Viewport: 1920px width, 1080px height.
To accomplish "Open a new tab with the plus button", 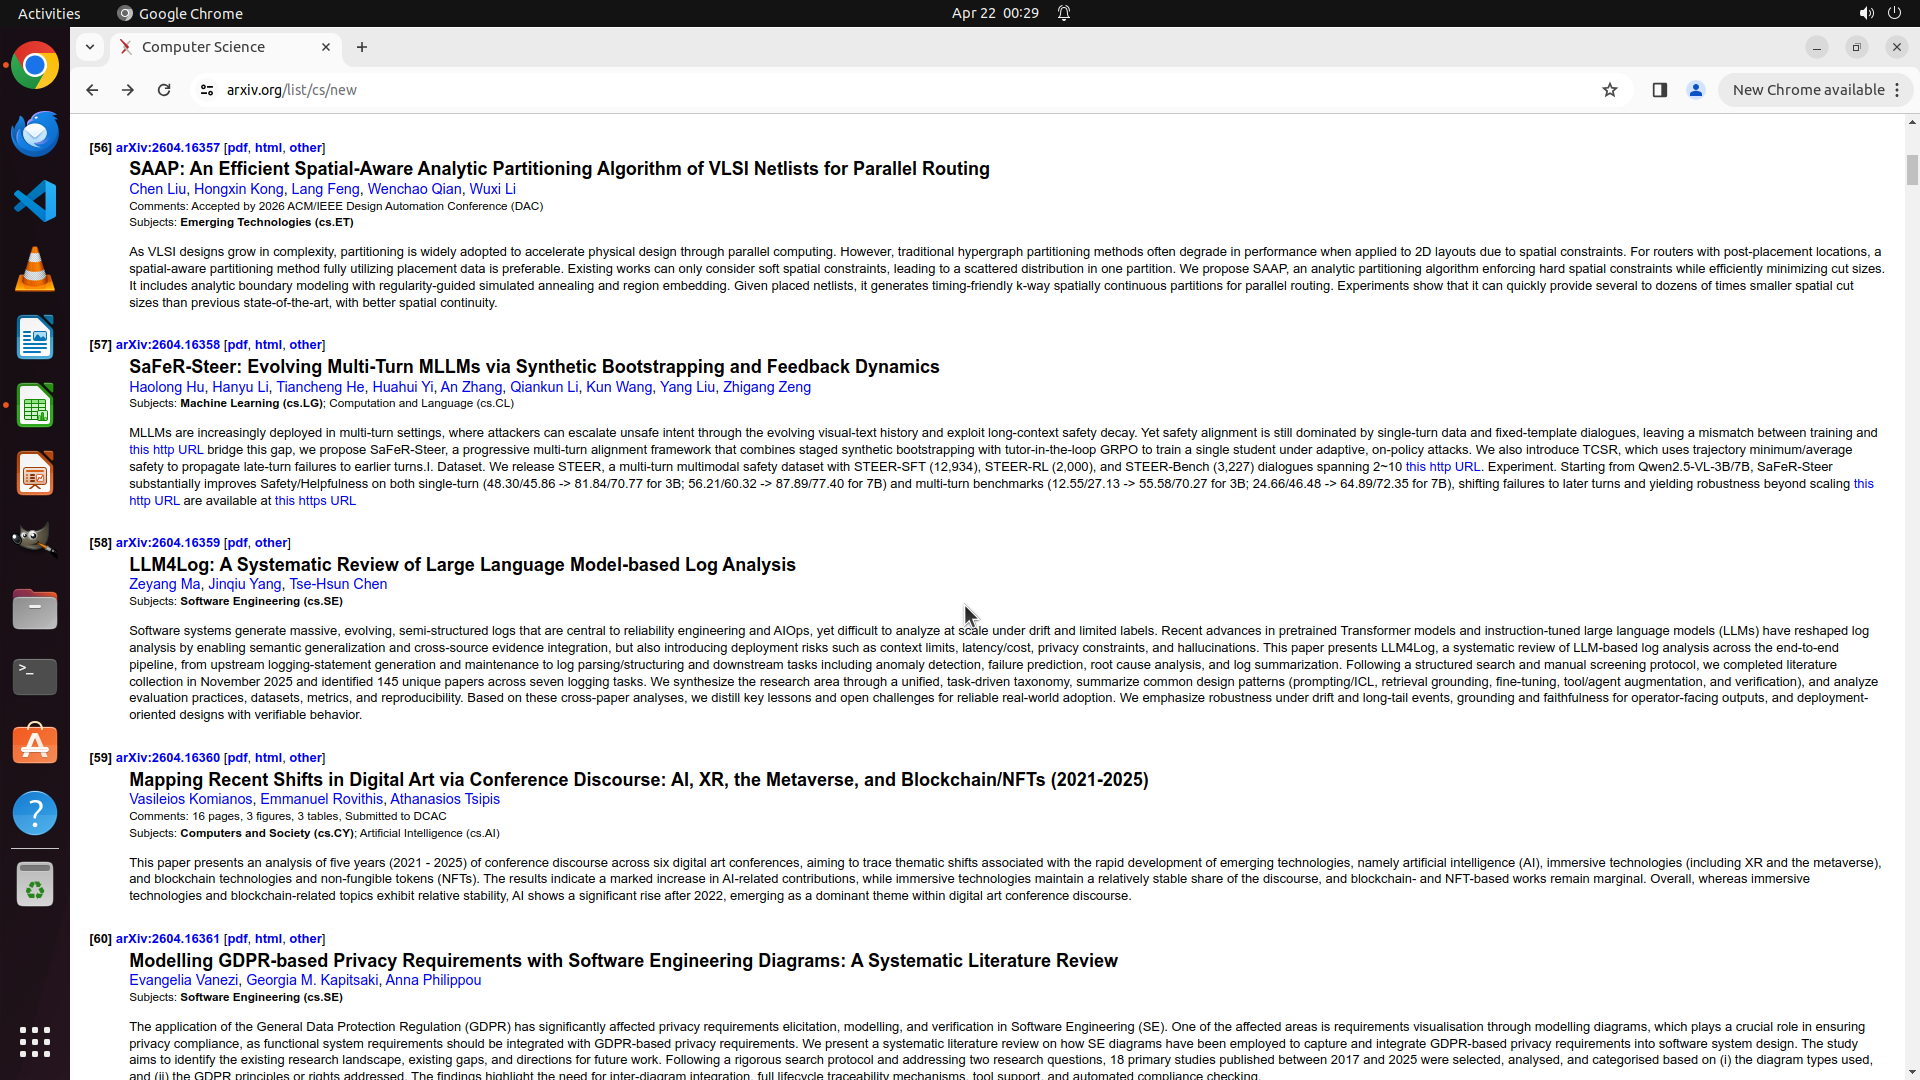I will [362, 47].
